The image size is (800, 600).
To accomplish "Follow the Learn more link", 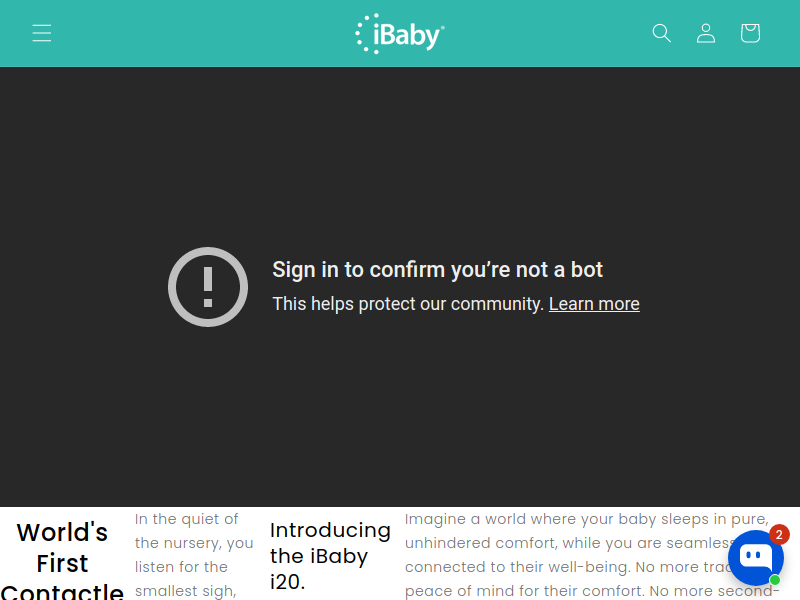I will coord(594,304).
